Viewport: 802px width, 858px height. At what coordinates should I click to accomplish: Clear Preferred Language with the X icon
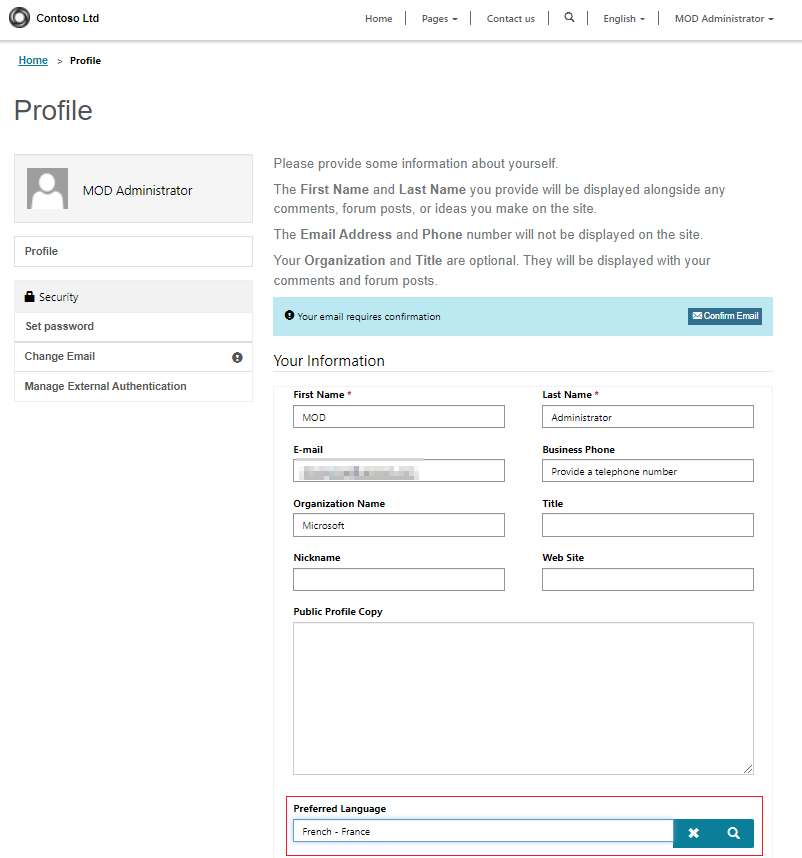[693, 833]
